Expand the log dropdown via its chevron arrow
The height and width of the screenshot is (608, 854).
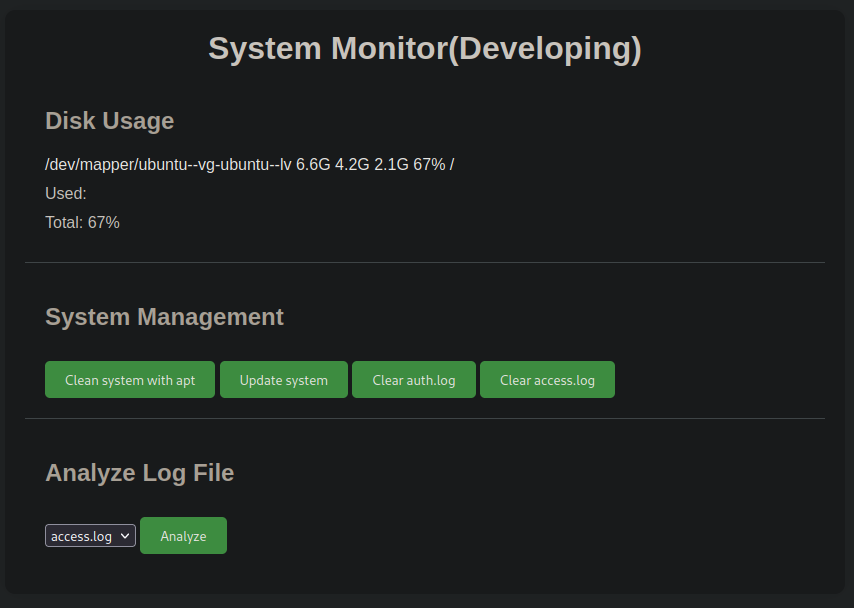pyautogui.click(x=125, y=536)
